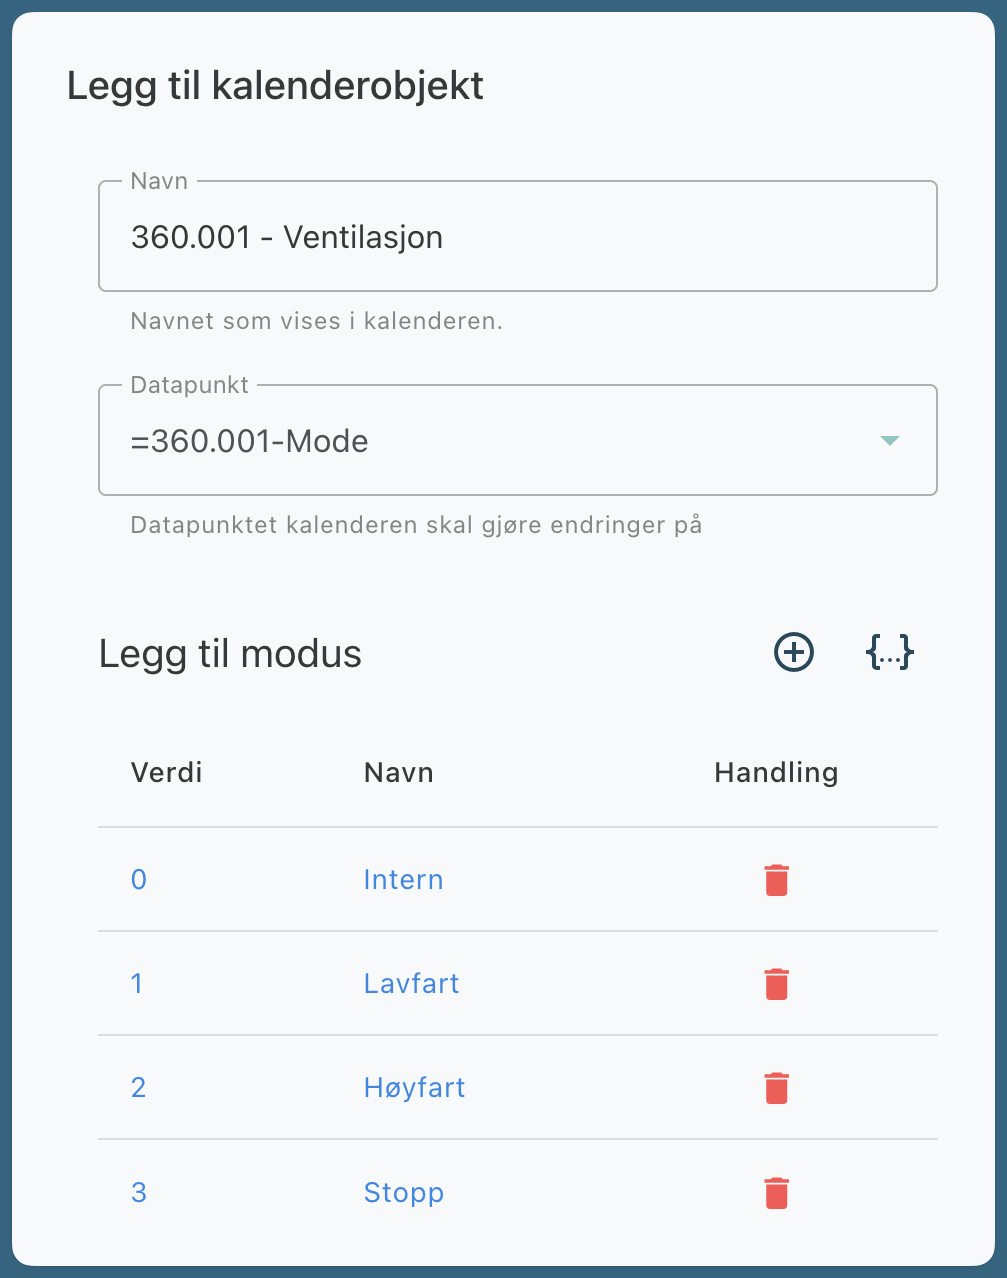This screenshot has height=1278, width=1007.
Task: Click value 3 in Verdi column
Action: tap(139, 1193)
